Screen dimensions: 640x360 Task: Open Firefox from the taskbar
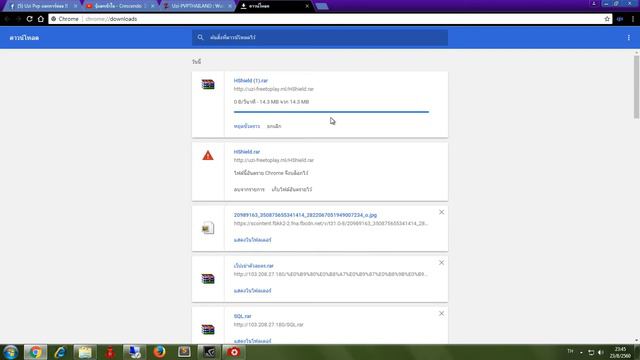coord(159,352)
